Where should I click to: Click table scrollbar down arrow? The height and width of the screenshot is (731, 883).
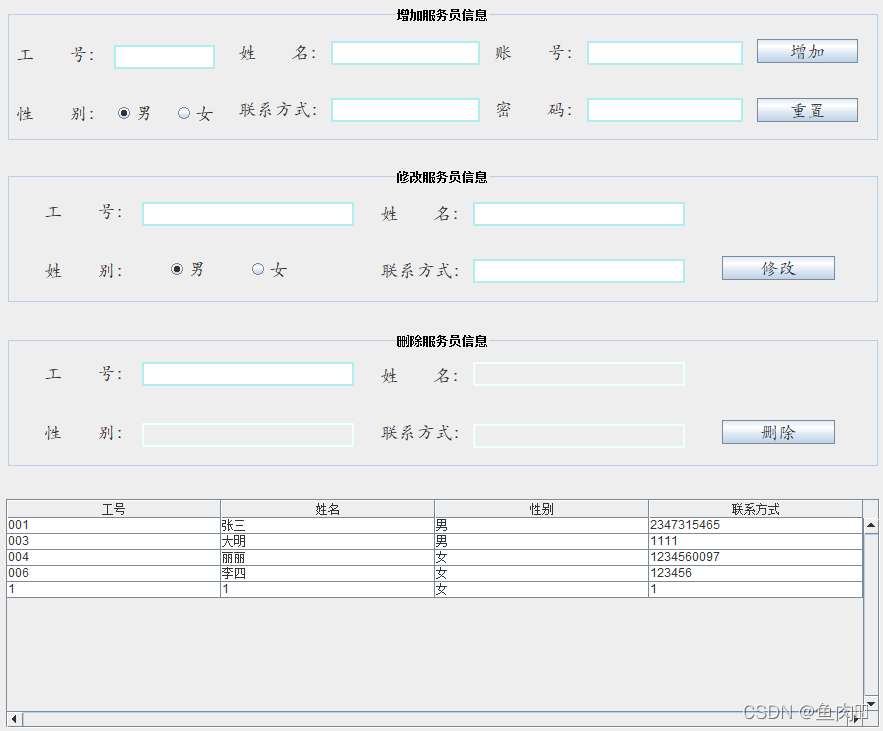point(871,703)
